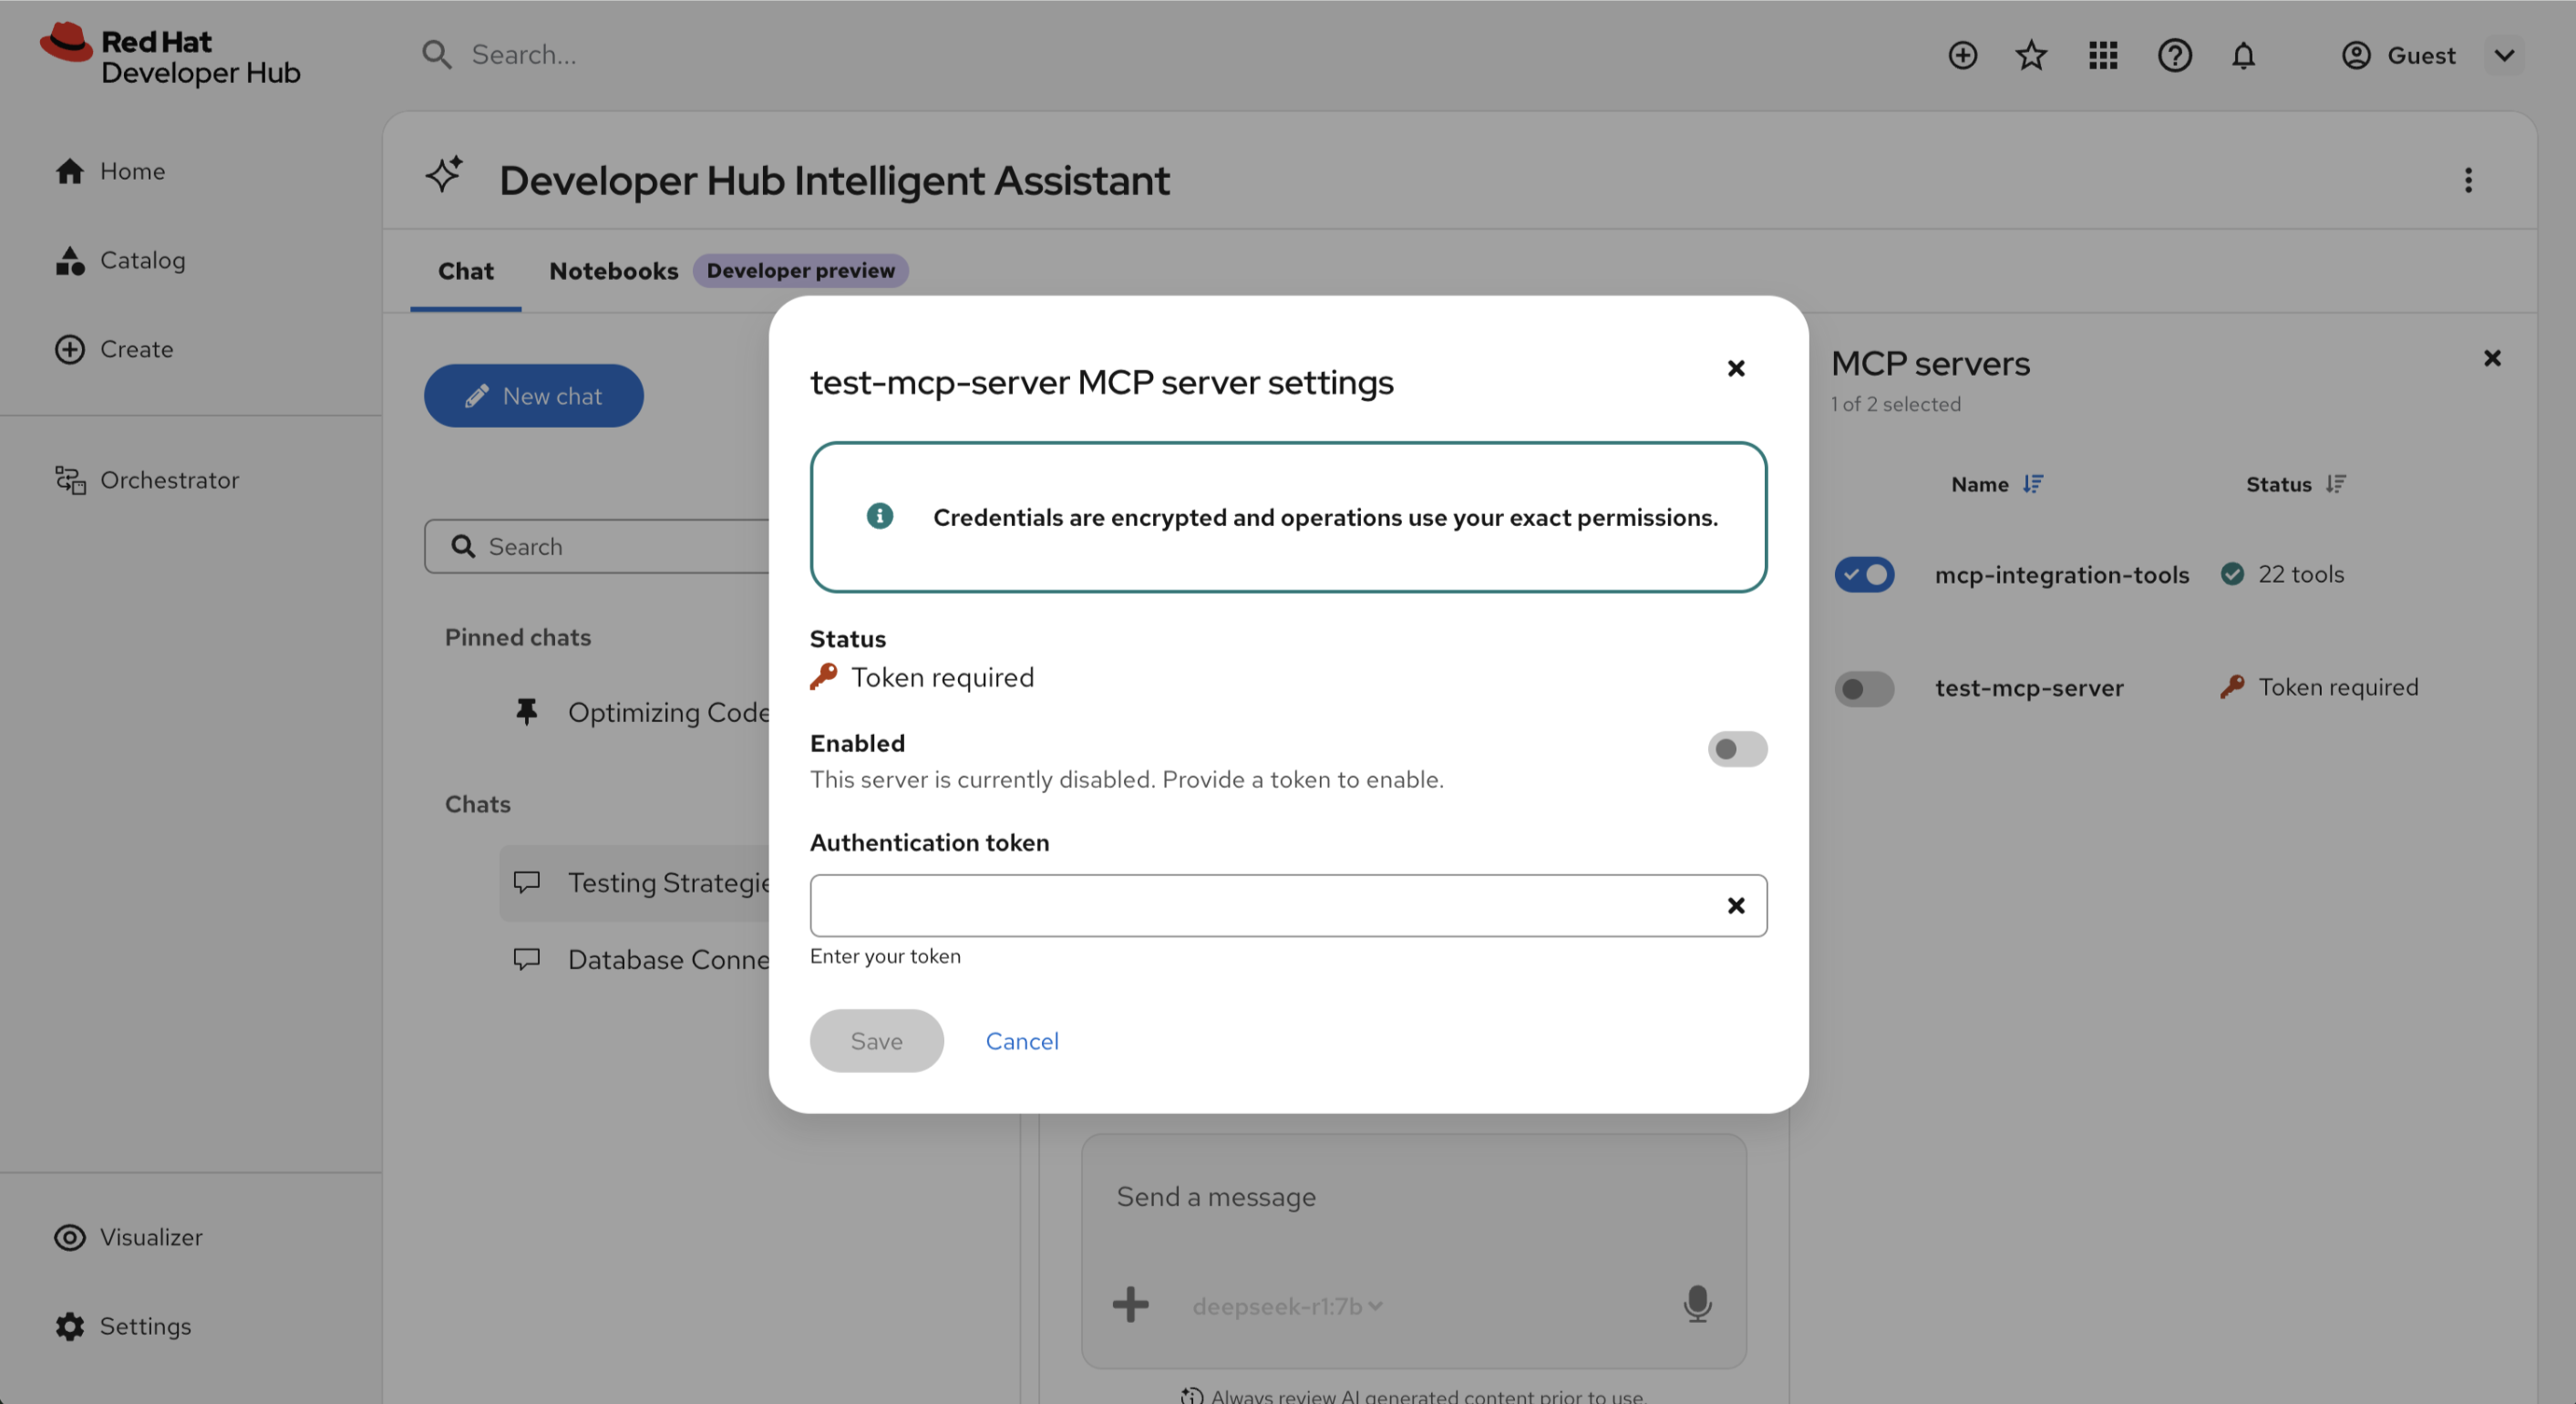Click the key icon beside Token required status in dialog
The height and width of the screenshot is (1404, 2576).
(x=823, y=677)
